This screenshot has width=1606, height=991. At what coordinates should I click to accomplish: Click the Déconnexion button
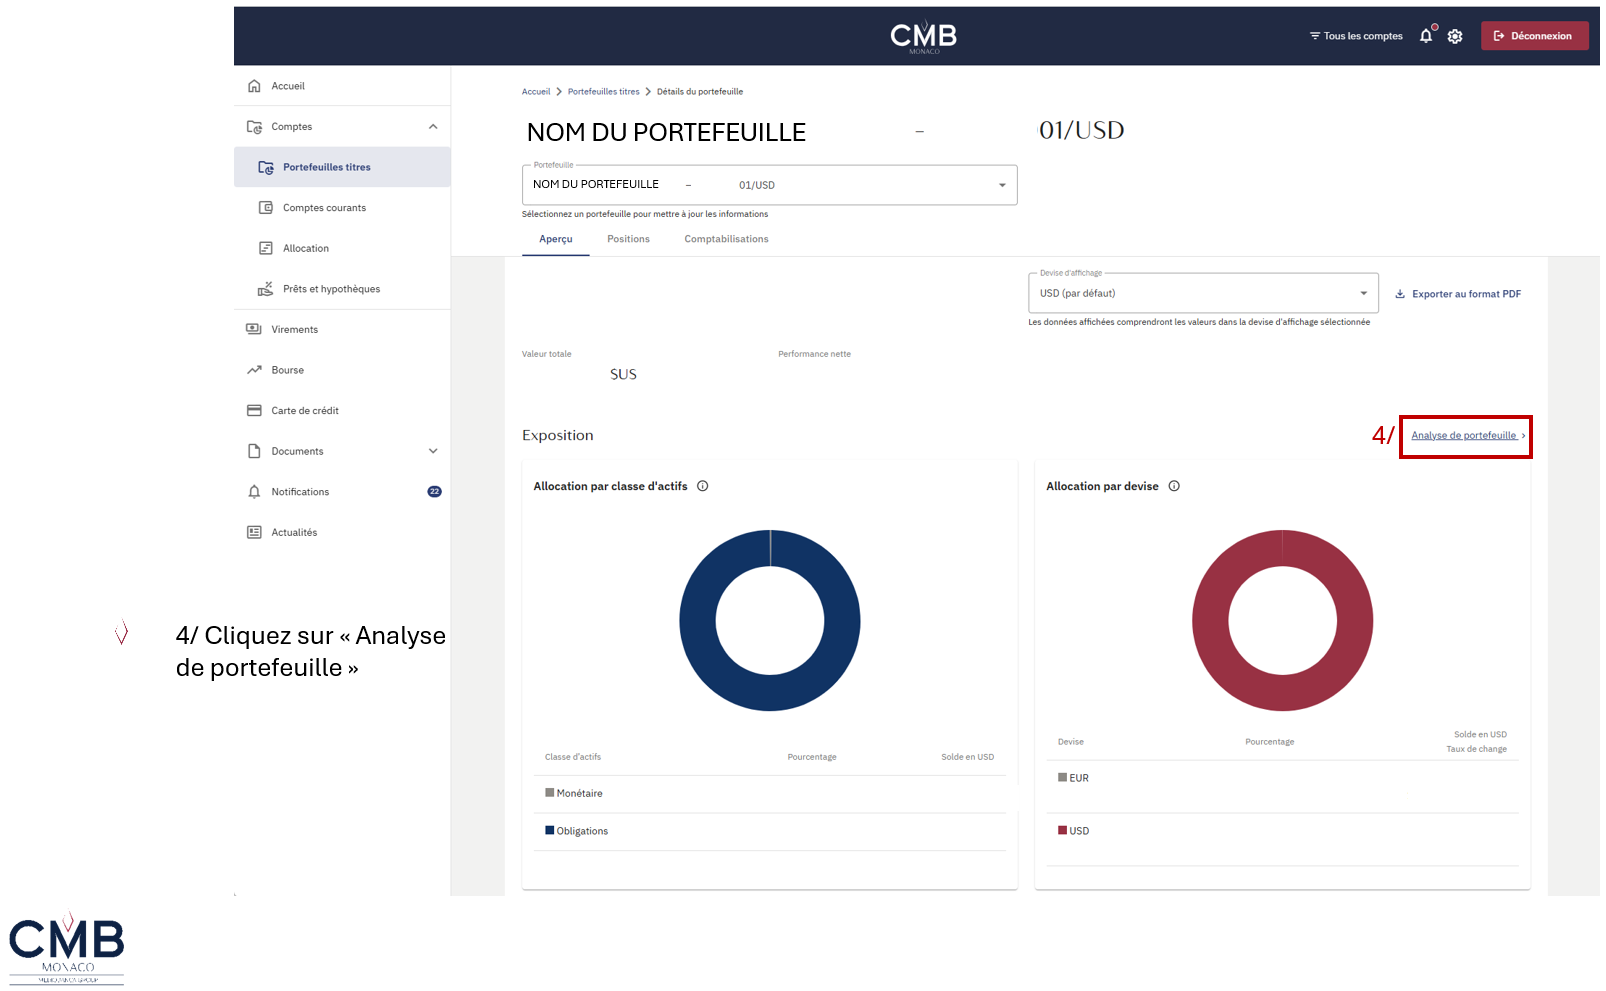(x=1534, y=36)
